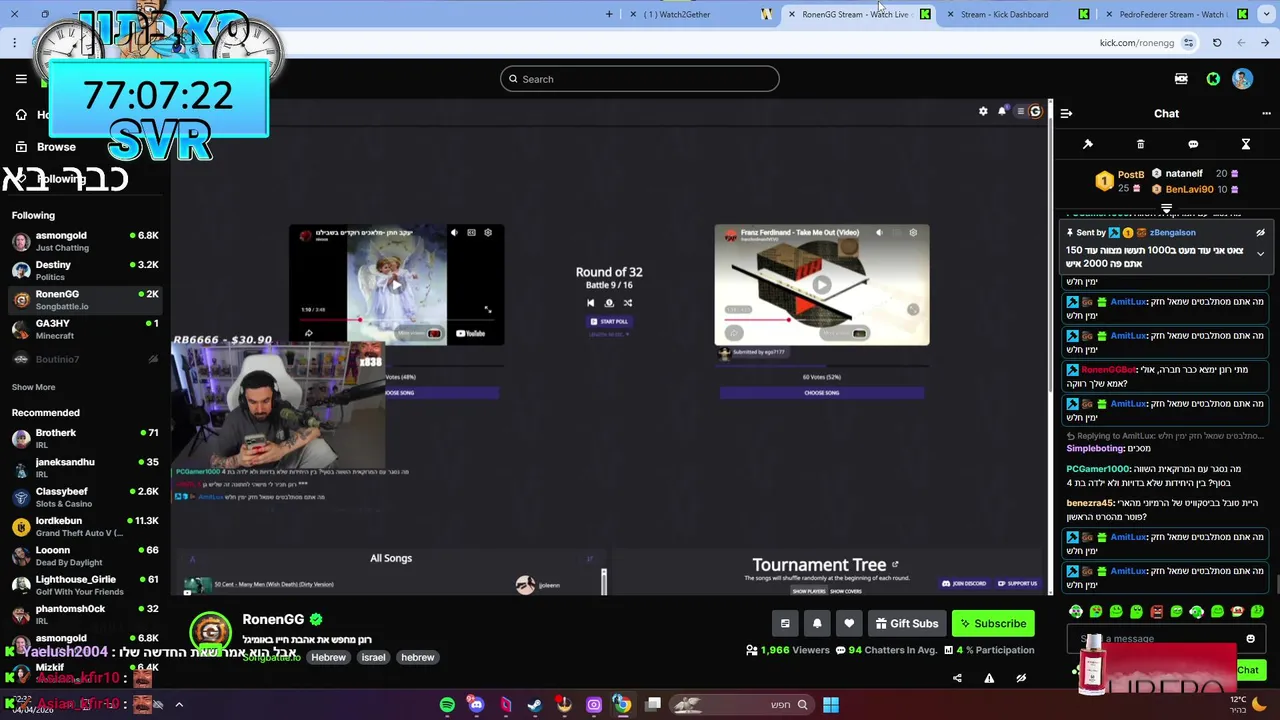Viewport: 1280px width, 720px height.
Task: Open asmongold Just Chatting following channel
Action: 85,241
